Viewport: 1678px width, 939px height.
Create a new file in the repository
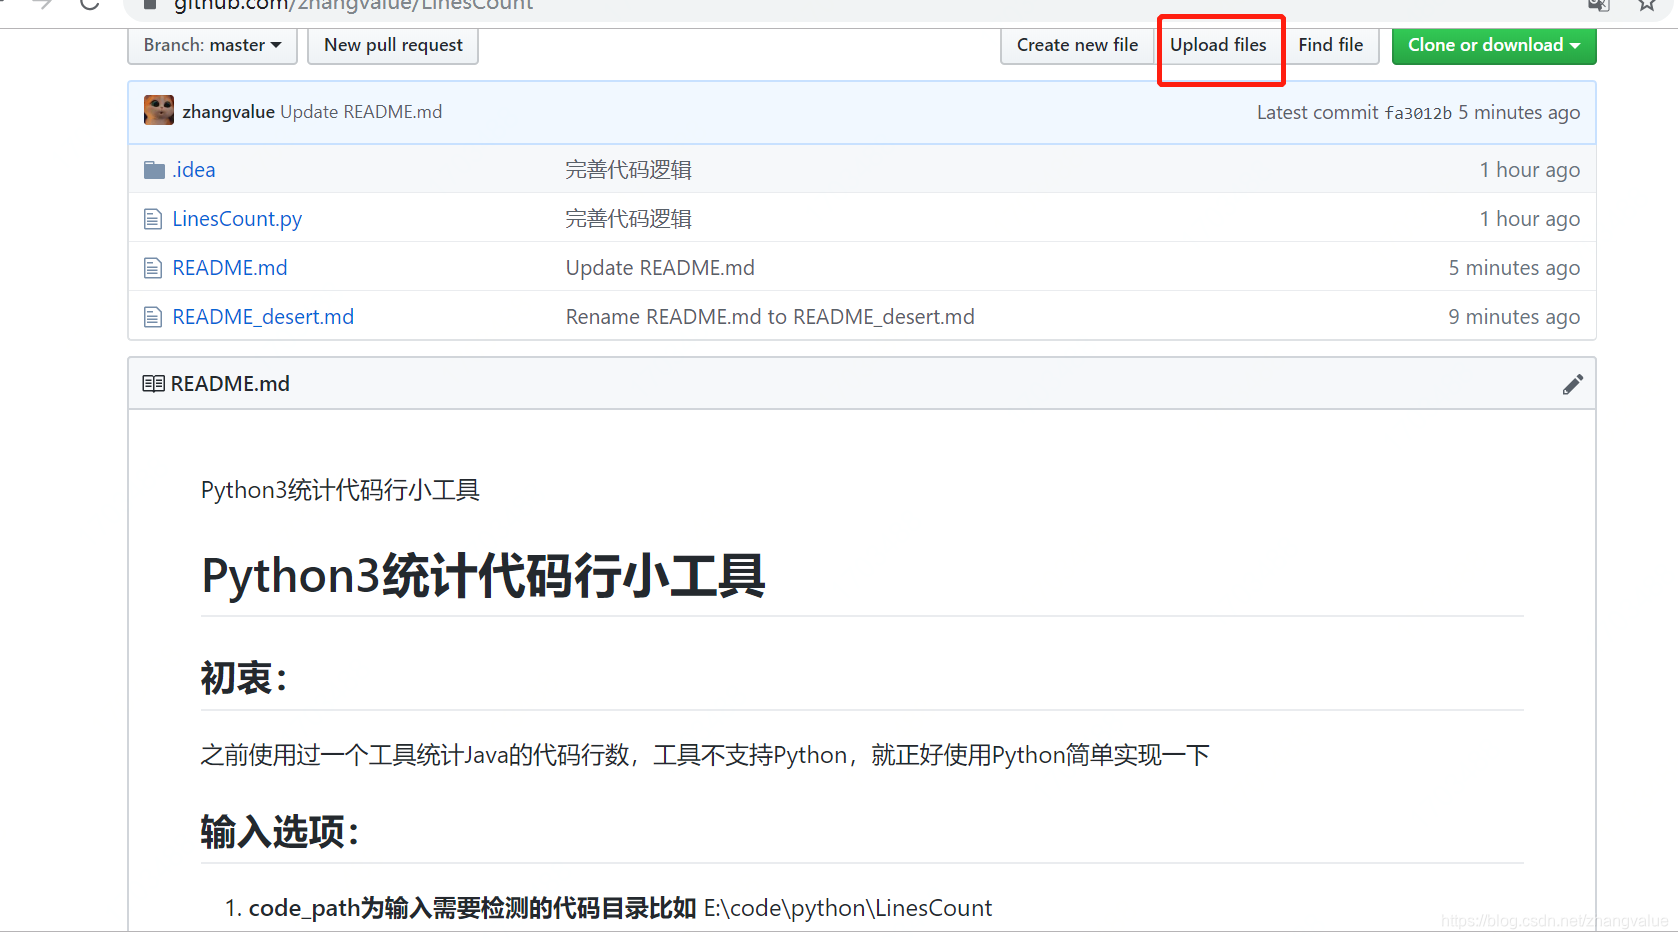click(x=1076, y=45)
